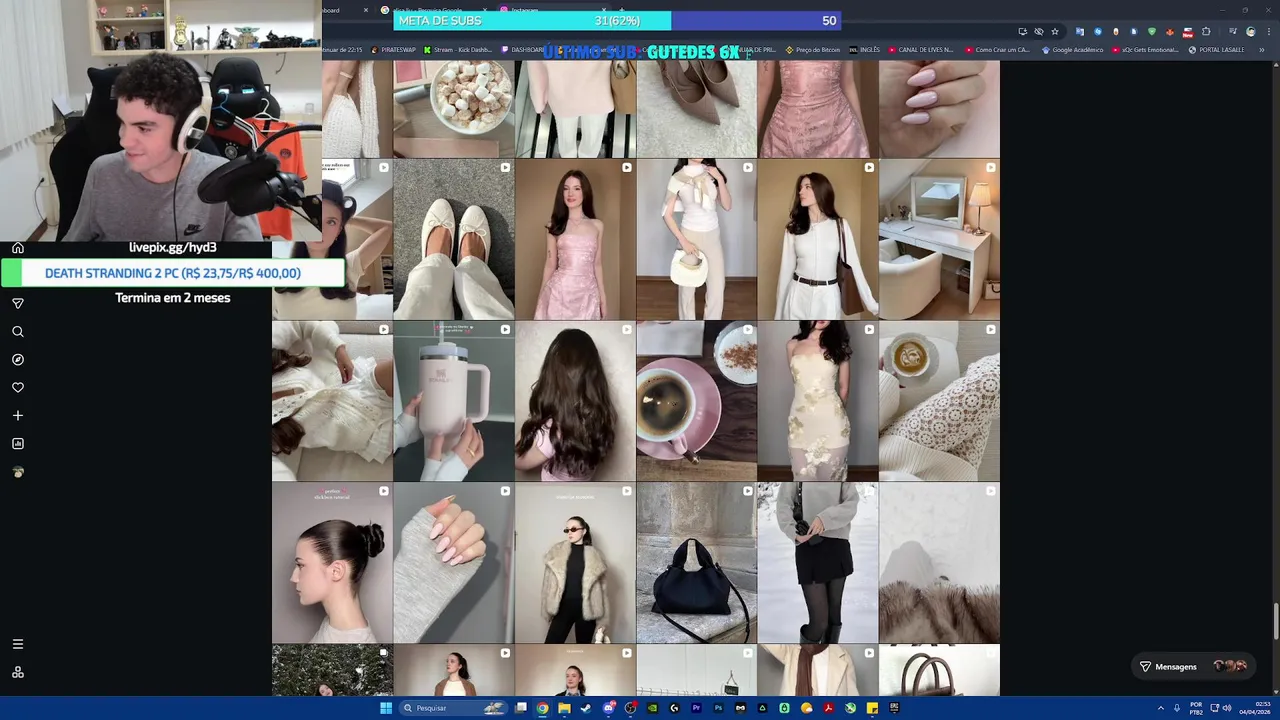Screen dimensions: 1280x720
Task: Open POR PTB2 language selector
Action: [1196, 708]
